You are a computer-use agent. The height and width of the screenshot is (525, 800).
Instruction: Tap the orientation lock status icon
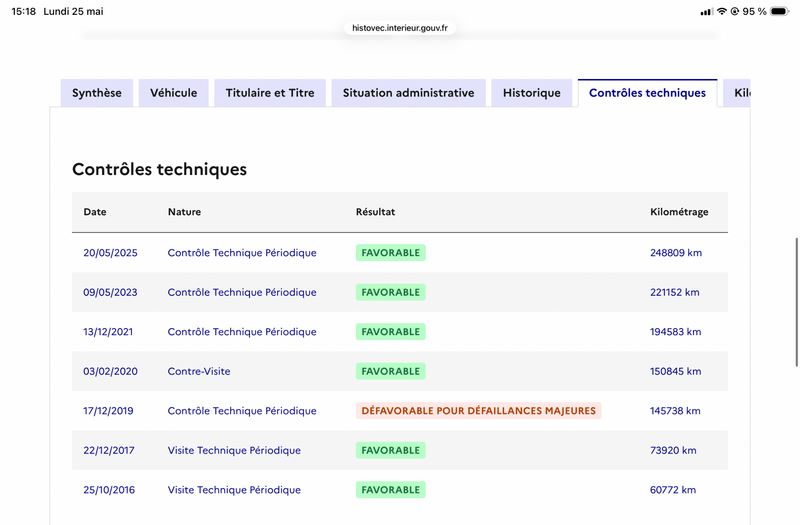click(x=735, y=11)
